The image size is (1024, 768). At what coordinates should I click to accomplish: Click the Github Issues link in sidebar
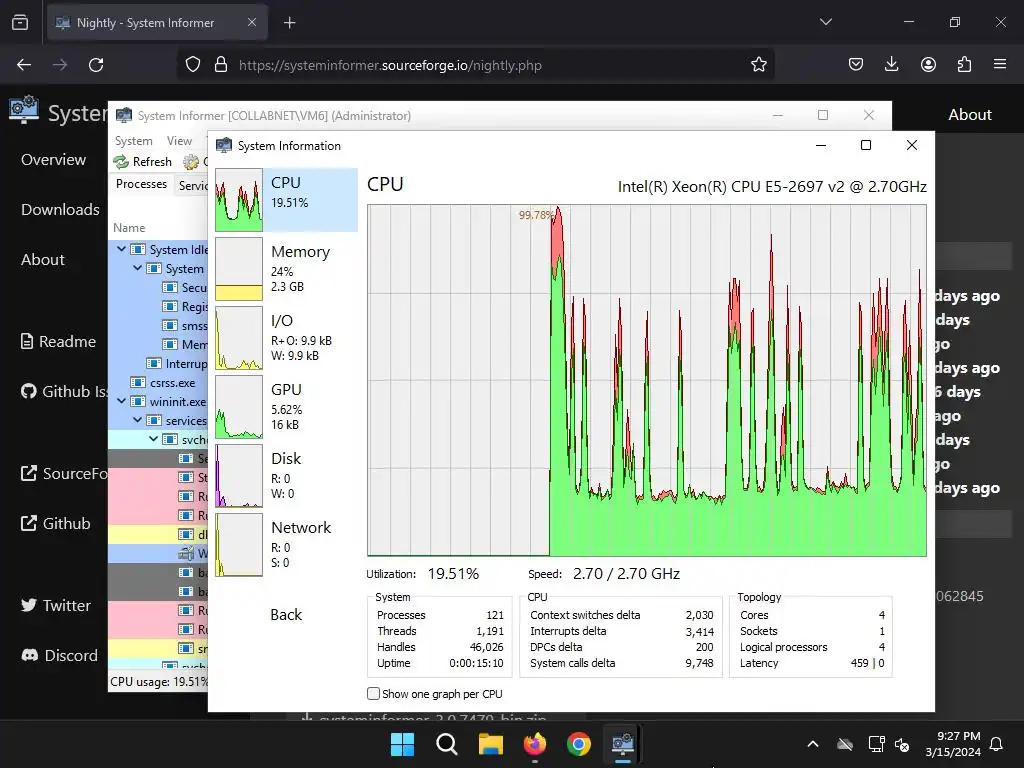64,391
